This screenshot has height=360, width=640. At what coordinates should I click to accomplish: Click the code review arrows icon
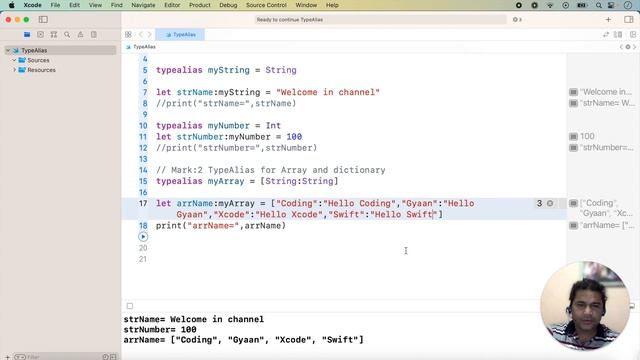tap(606, 35)
